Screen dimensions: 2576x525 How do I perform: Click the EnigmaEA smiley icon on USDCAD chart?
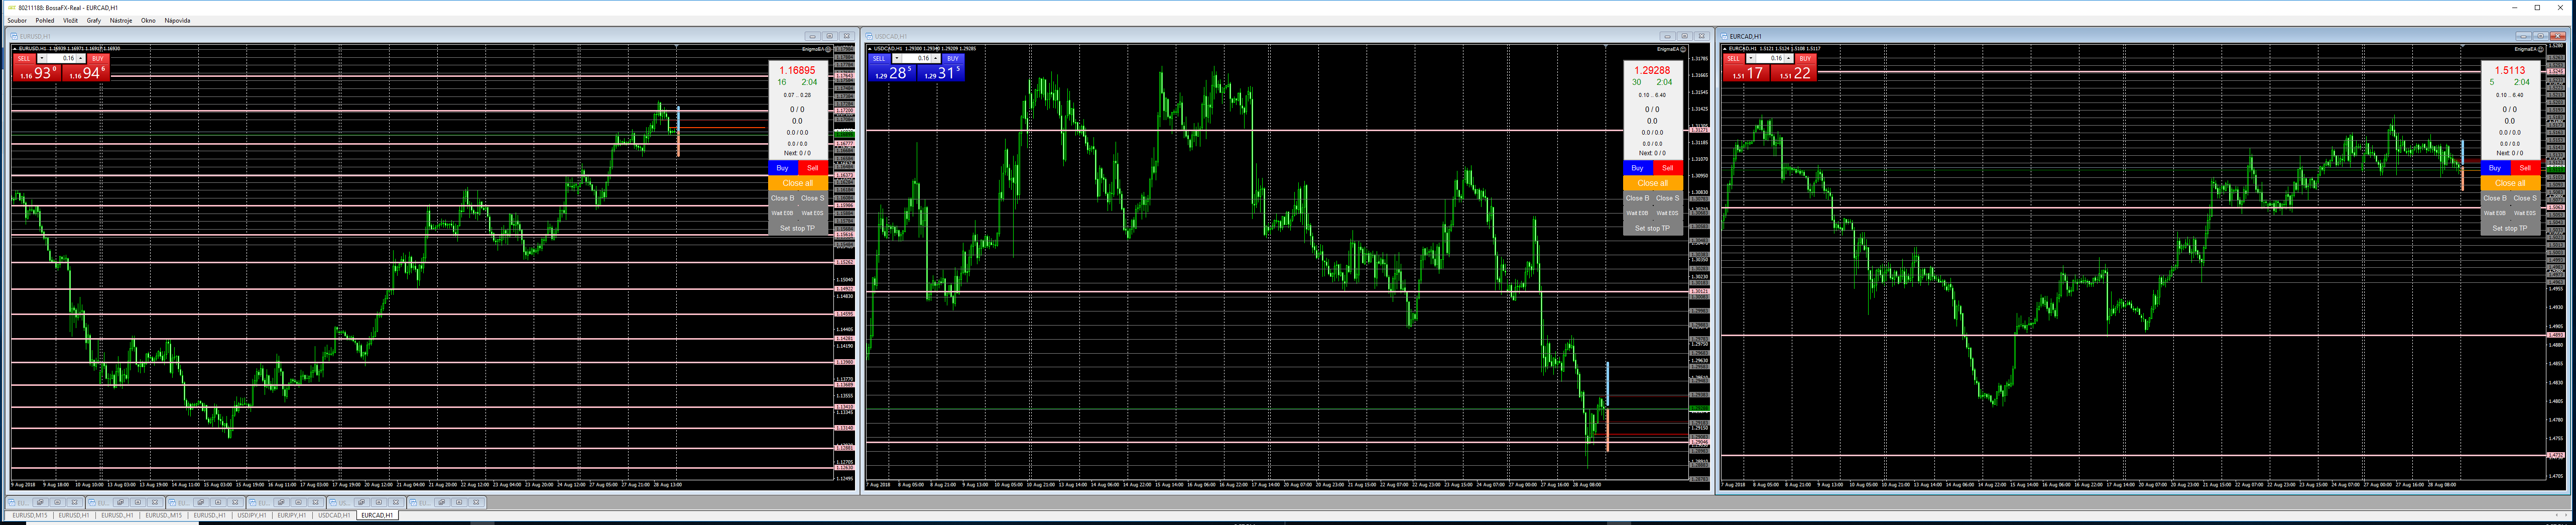pos(1683,49)
